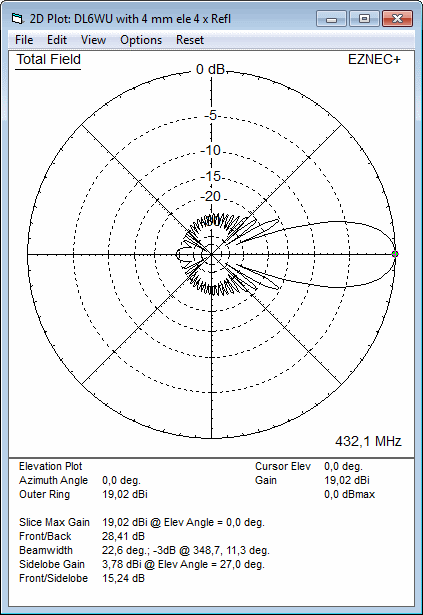Click the Reset menu item
Image resolution: width=423 pixels, height=615 pixels.
point(190,40)
